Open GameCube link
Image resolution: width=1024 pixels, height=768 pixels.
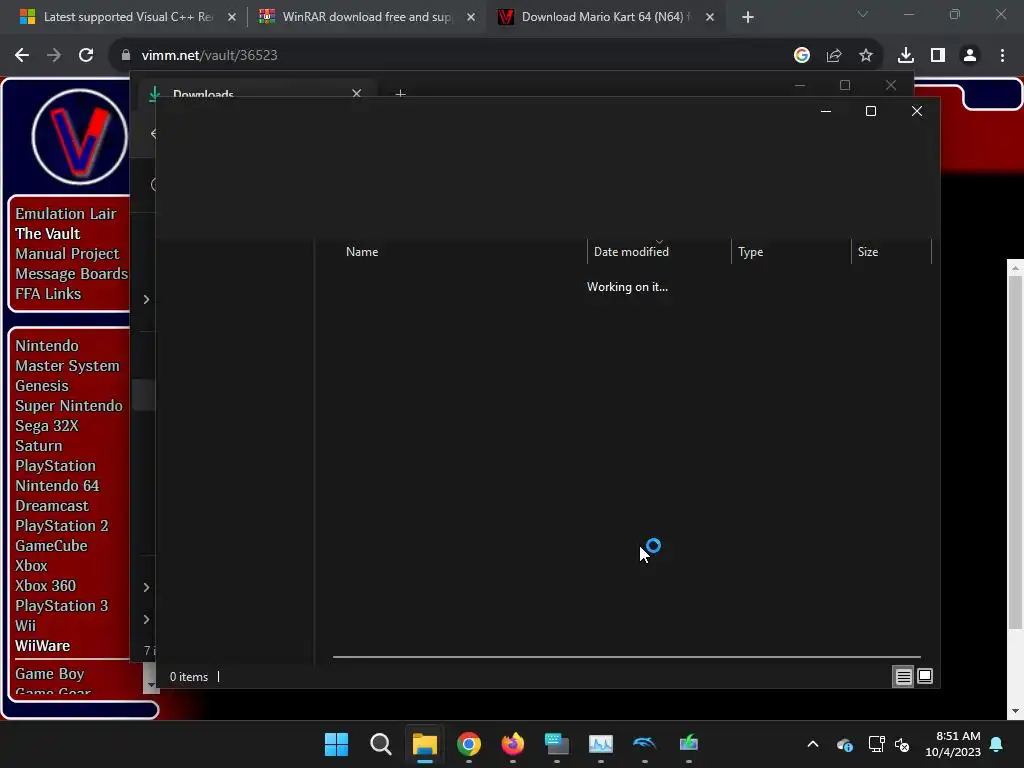coord(51,546)
